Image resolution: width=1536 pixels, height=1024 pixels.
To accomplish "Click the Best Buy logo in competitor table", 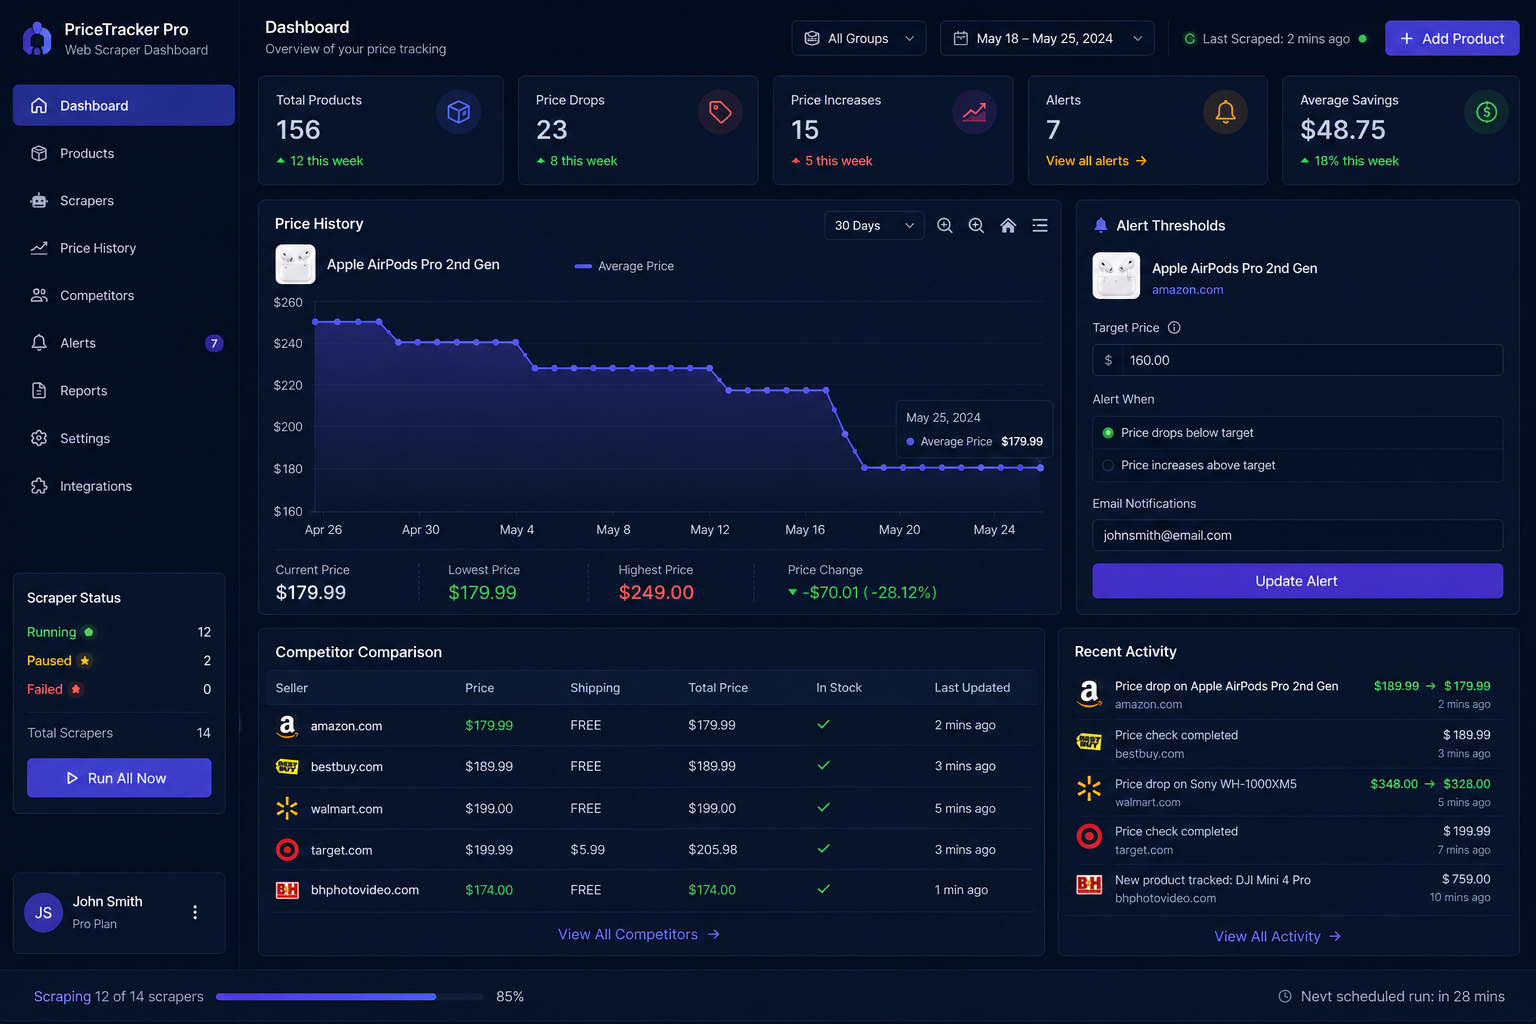I will click(287, 767).
